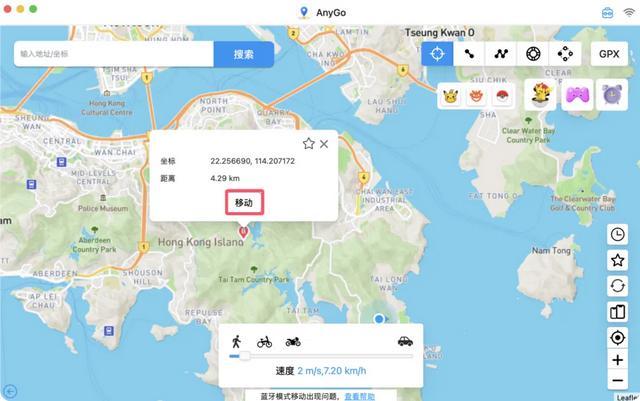Click the speed slider handle

[x=244, y=356]
